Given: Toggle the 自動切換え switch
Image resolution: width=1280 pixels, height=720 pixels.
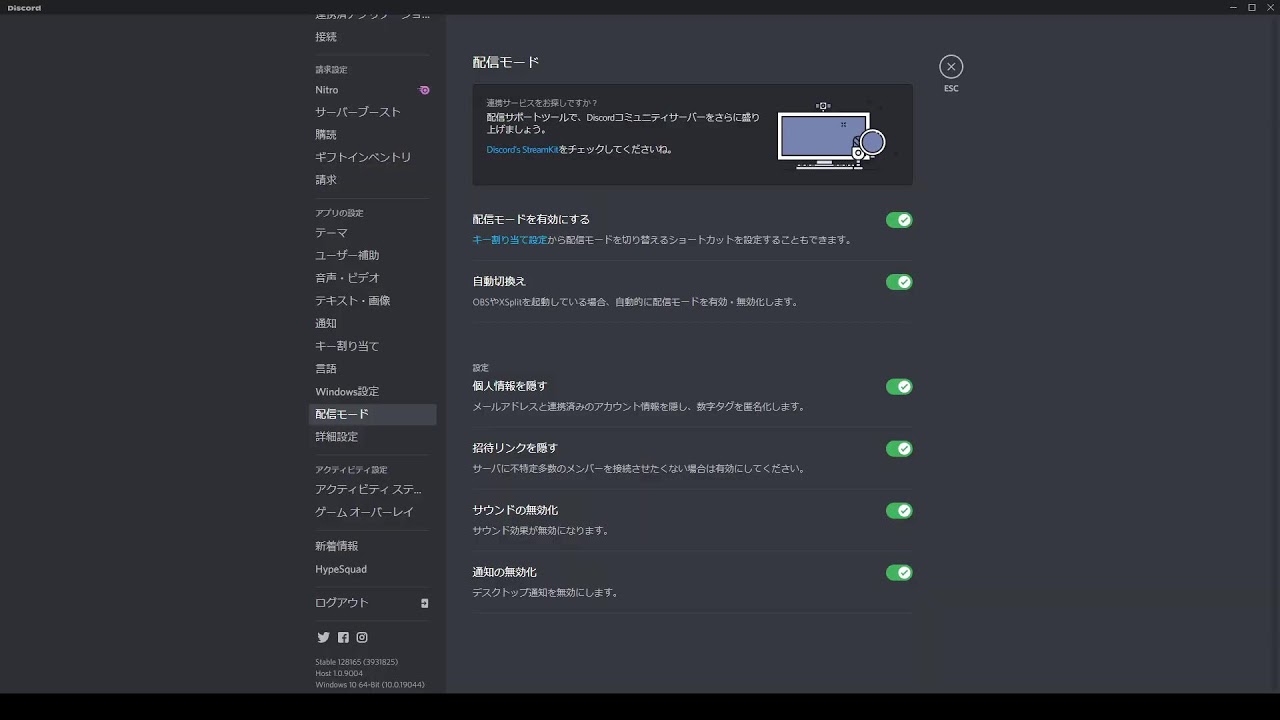Looking at the screenshot, I should (899, 282).
